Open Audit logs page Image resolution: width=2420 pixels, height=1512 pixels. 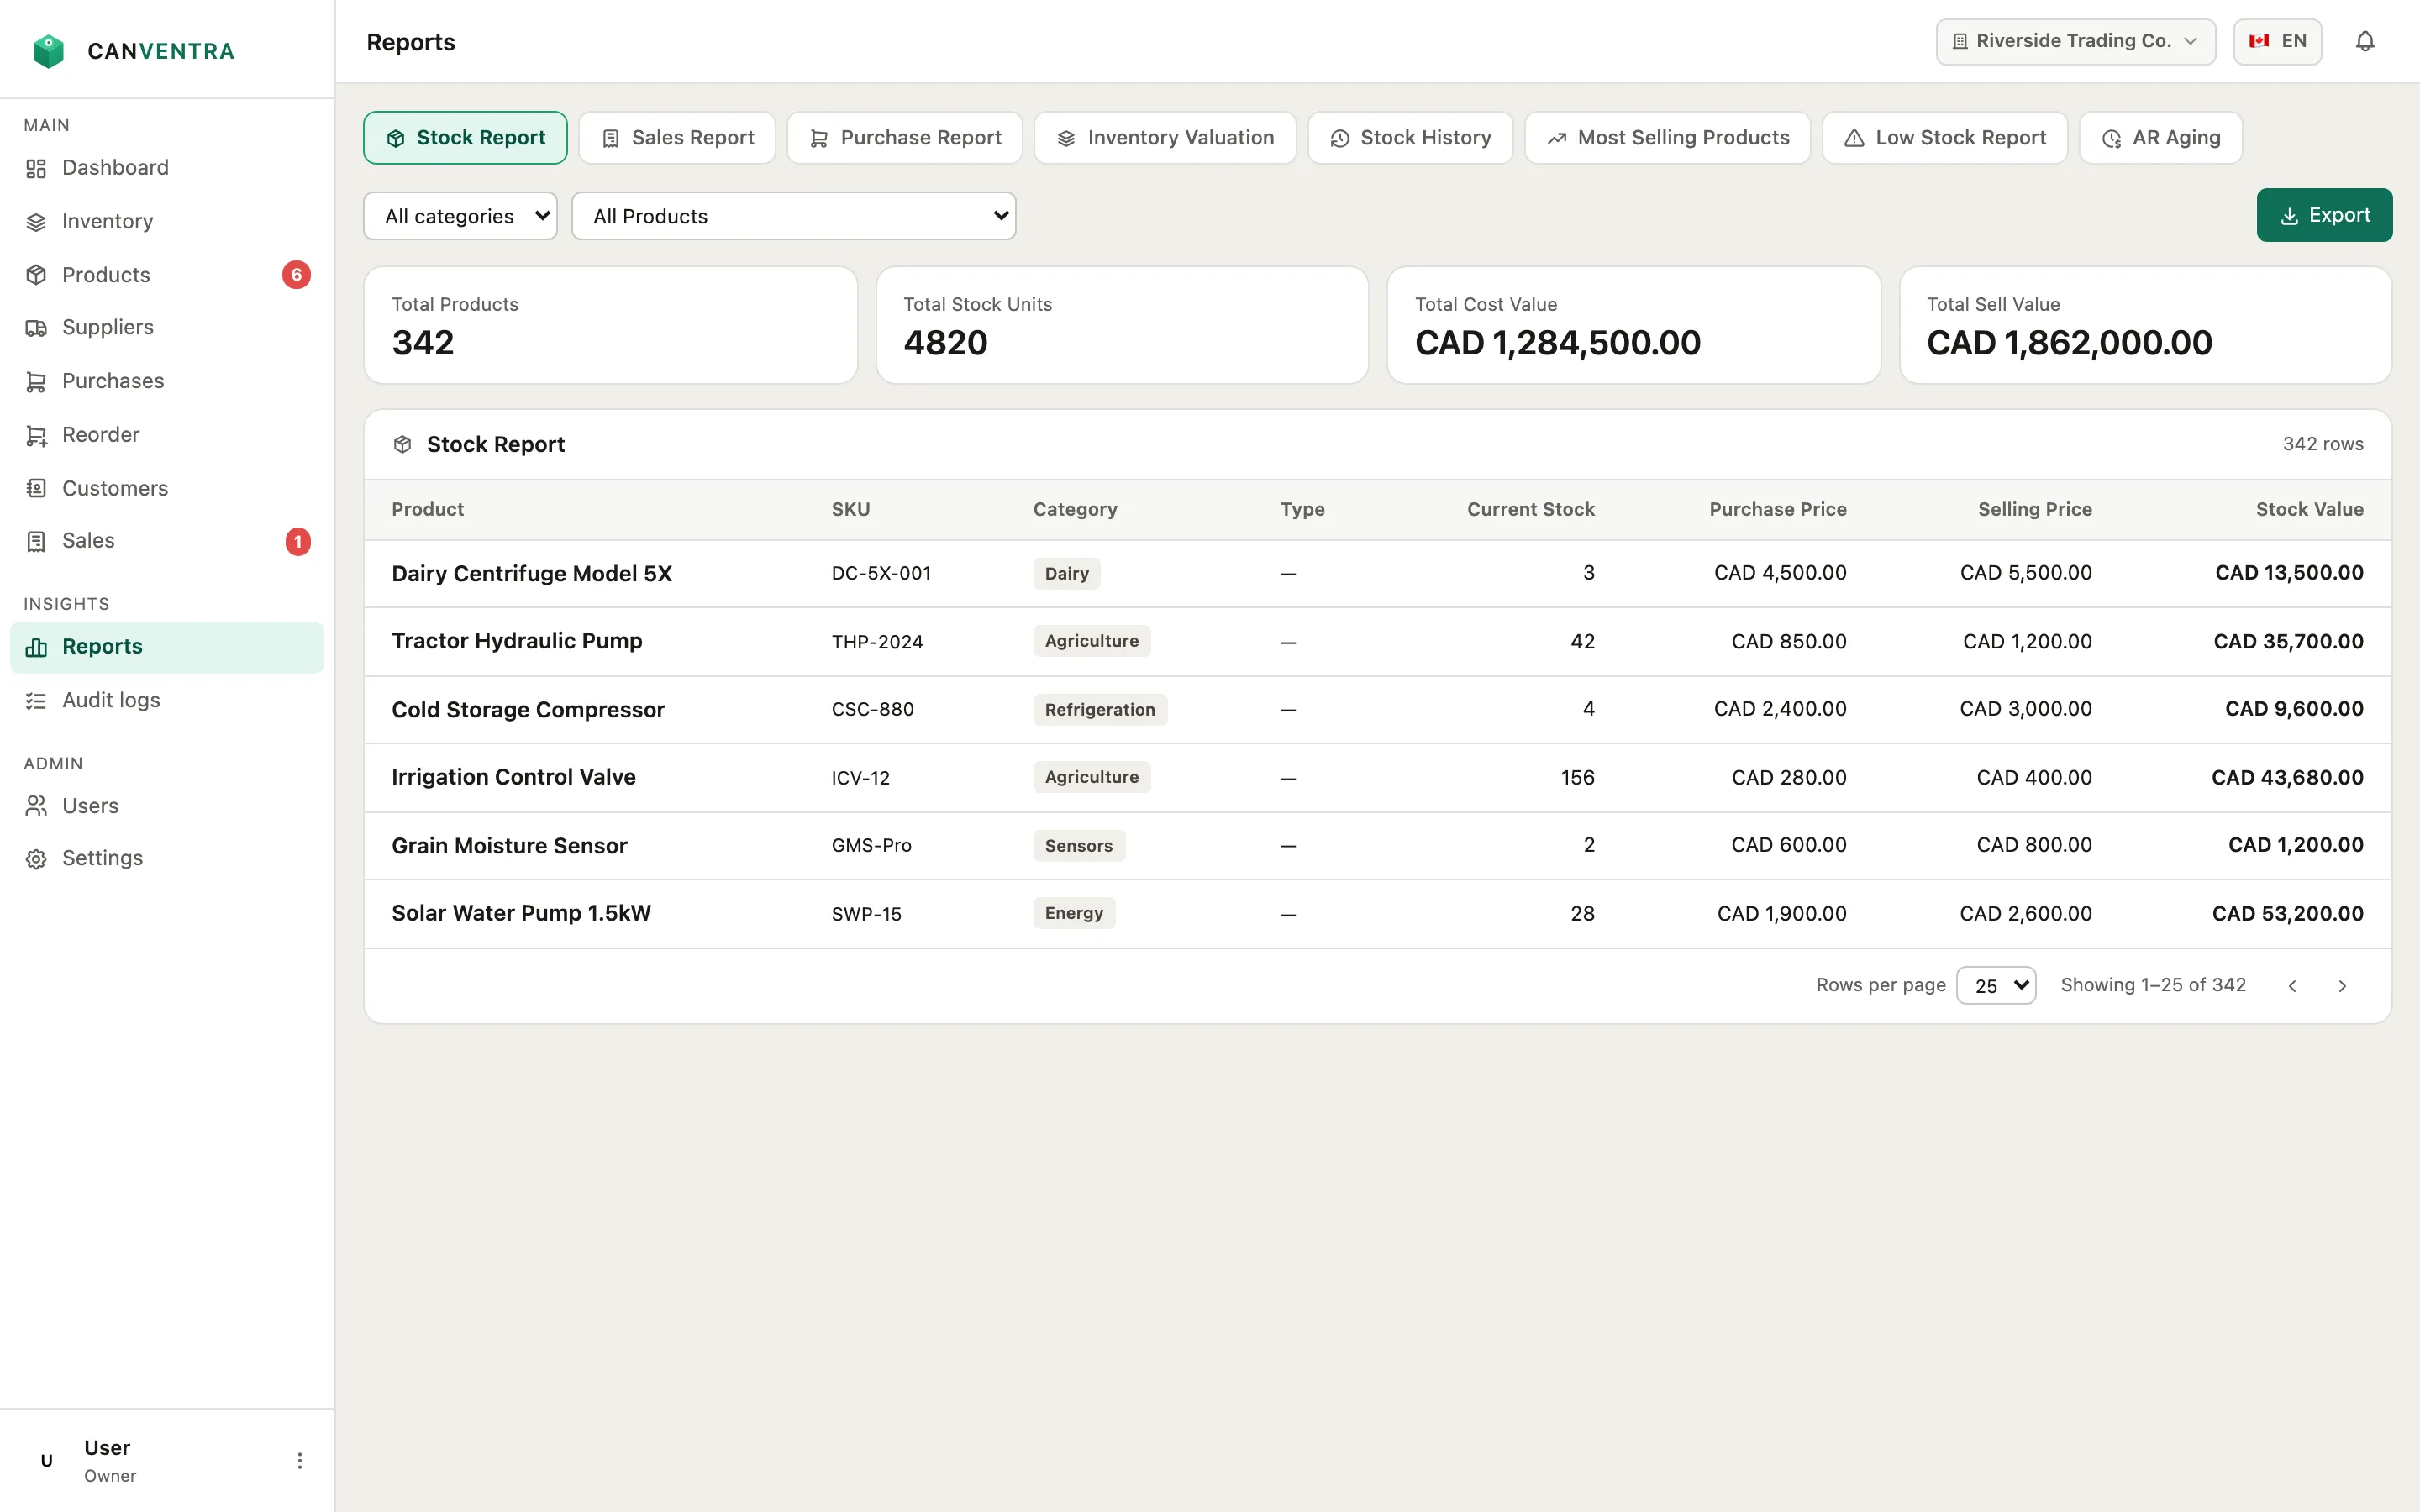(x=167, y=701)
